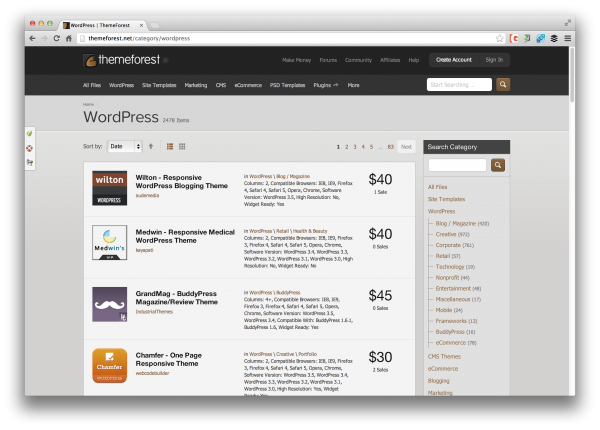Click the Next page button

click(406, 147)
